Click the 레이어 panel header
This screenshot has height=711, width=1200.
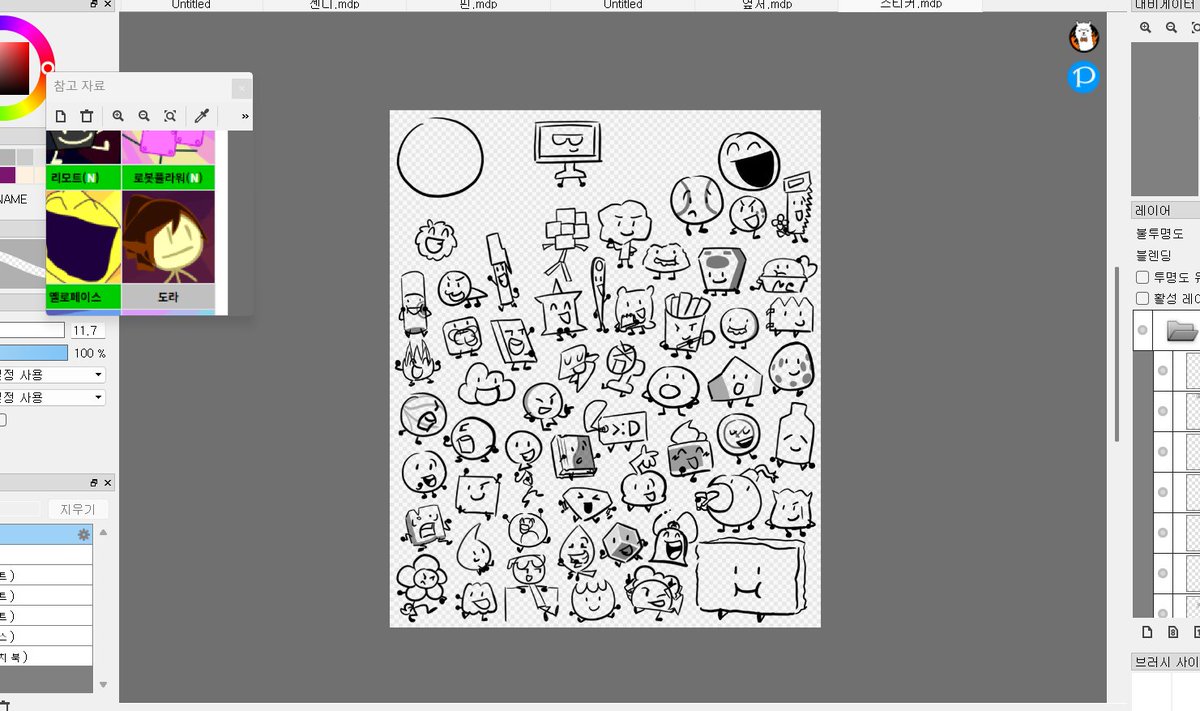point(1166,210)
